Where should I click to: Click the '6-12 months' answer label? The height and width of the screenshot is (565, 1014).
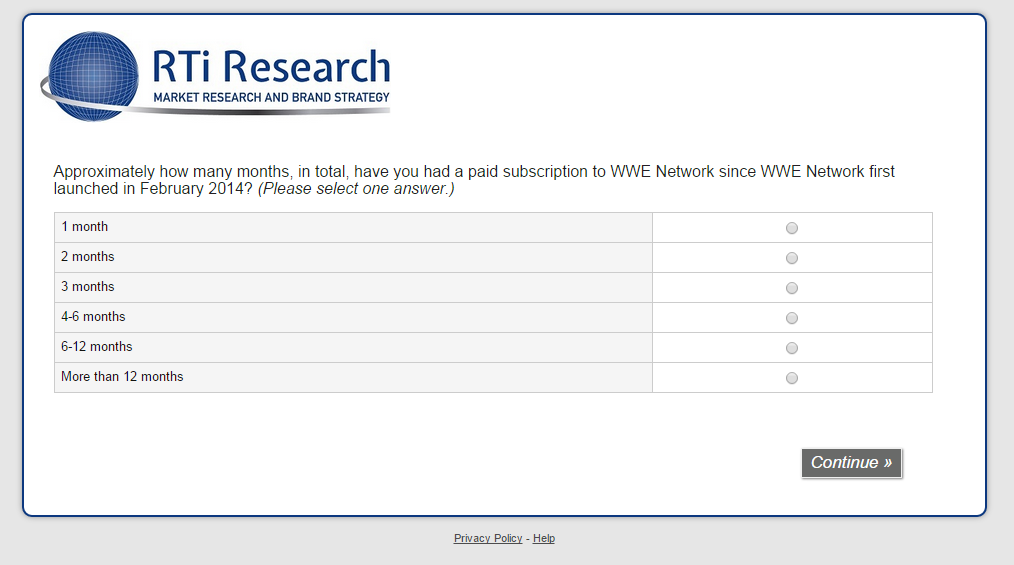pos(97,347)
